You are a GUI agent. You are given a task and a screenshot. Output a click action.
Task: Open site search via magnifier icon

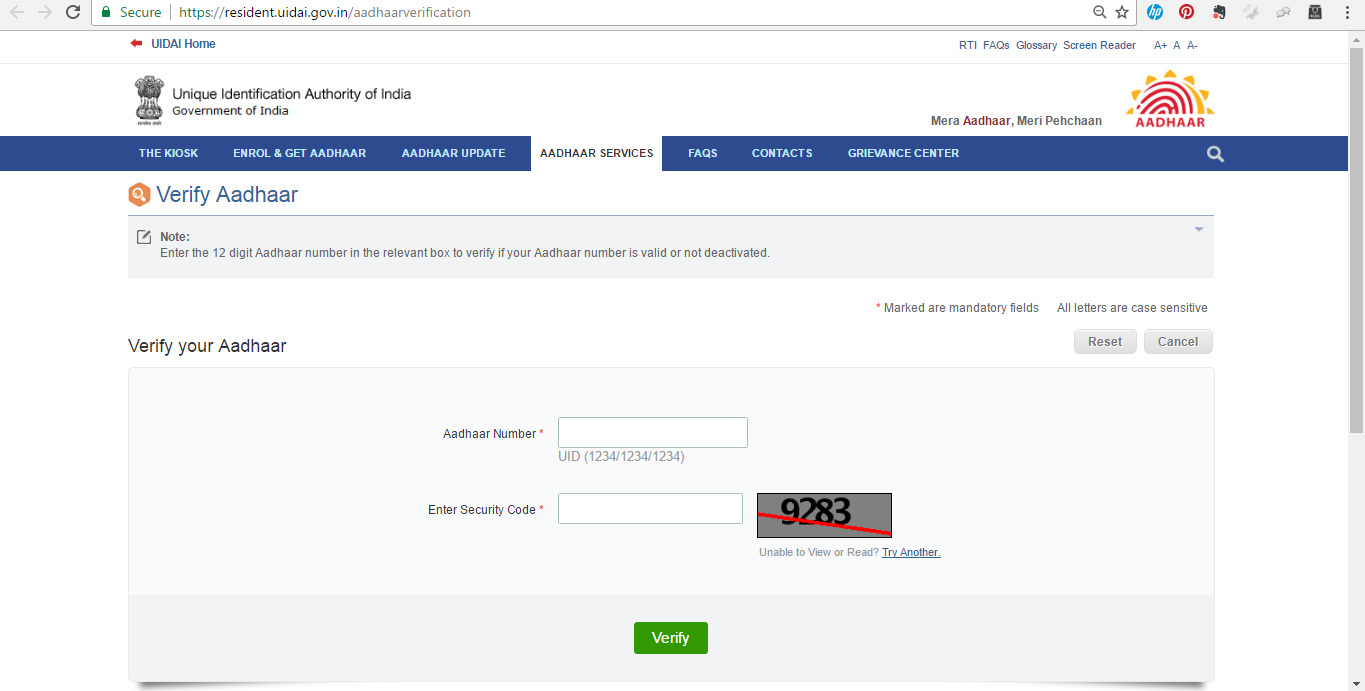pos(1214,153)
